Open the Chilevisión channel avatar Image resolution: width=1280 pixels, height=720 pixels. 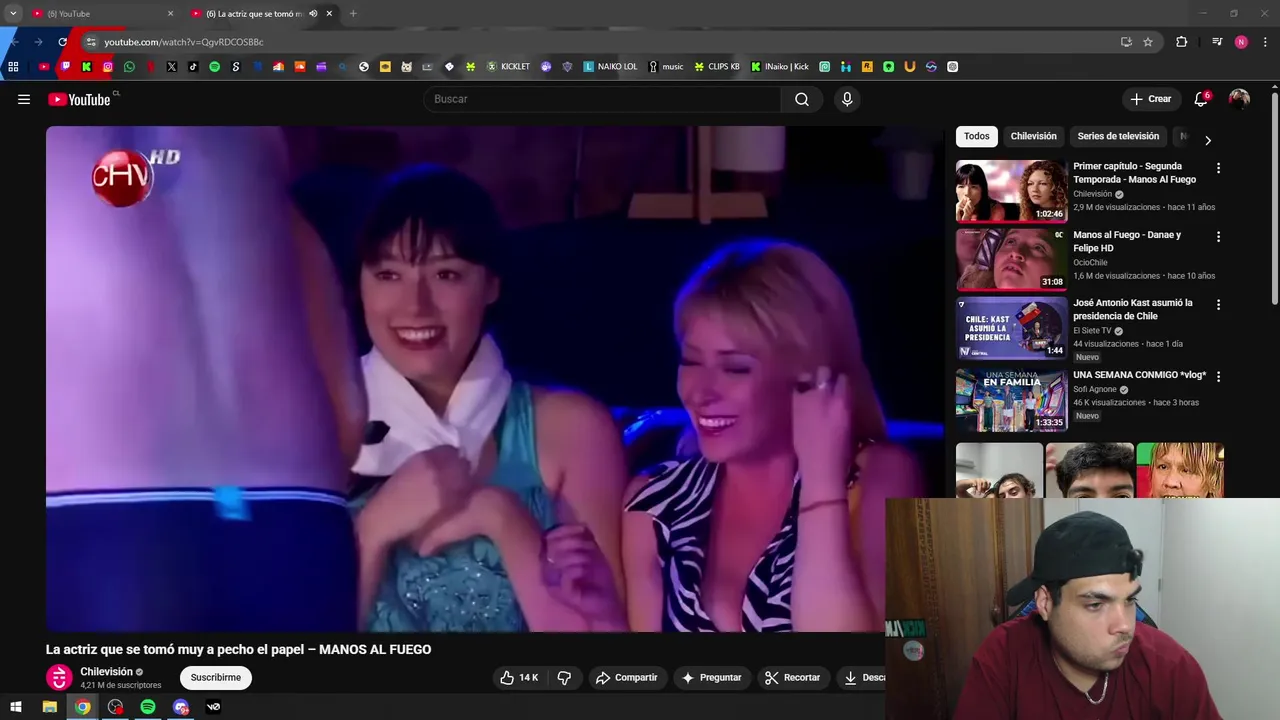click(x=59, y=677)
